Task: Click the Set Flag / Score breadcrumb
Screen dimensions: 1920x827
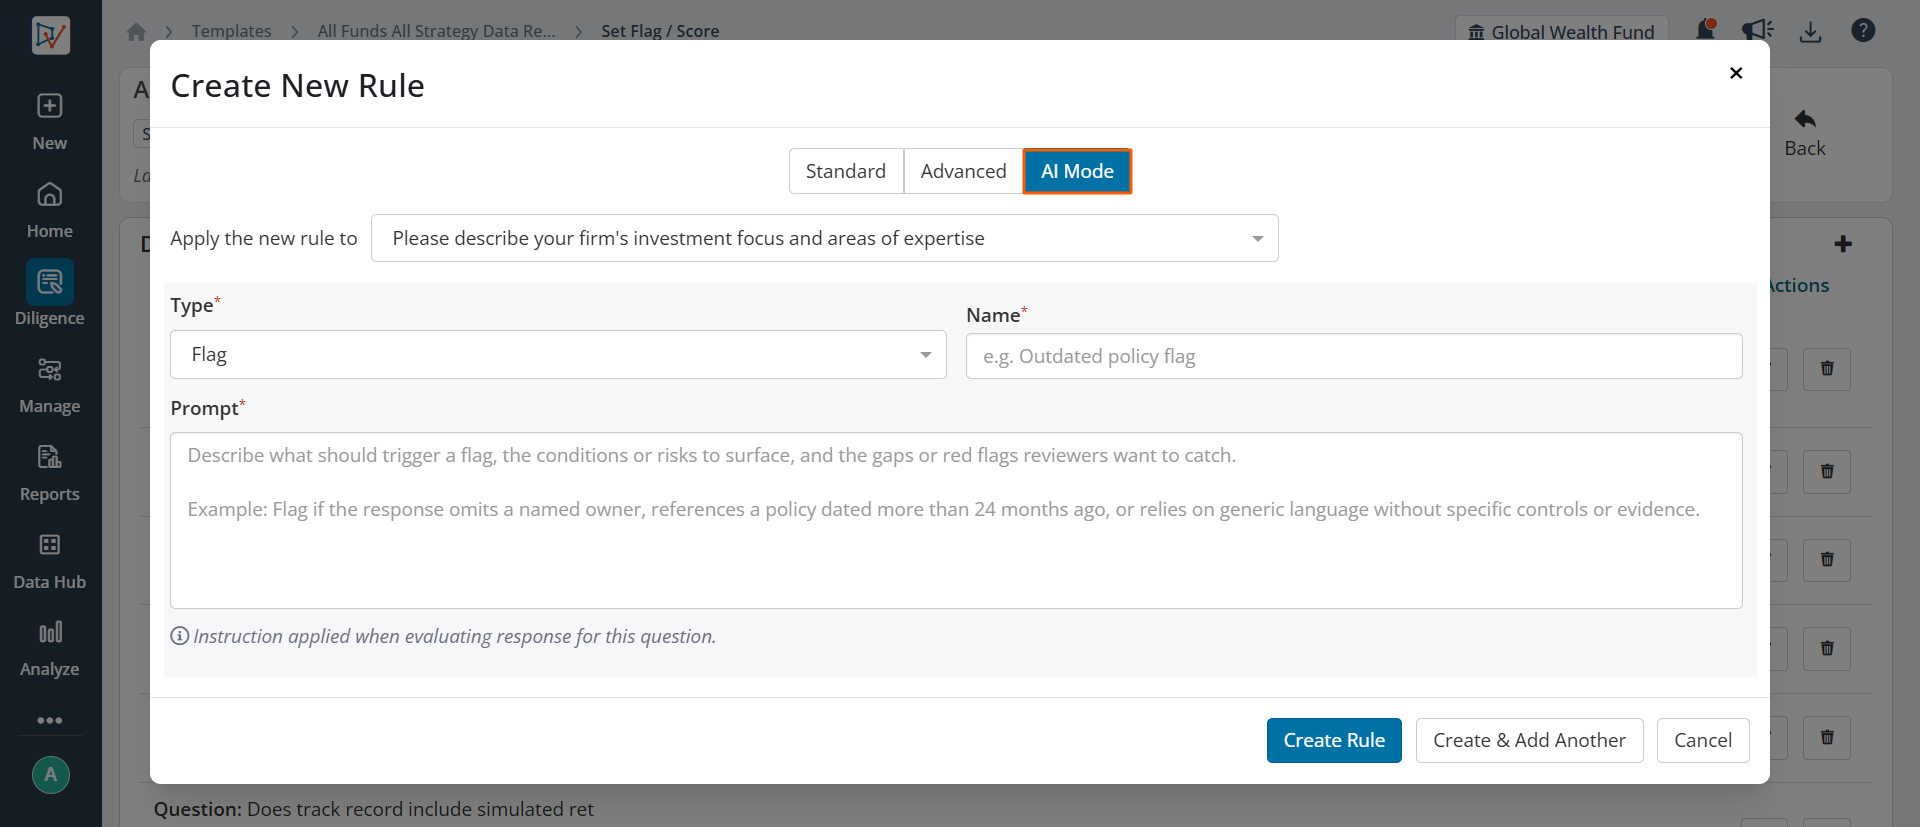Action: click(x=660, y=31)
